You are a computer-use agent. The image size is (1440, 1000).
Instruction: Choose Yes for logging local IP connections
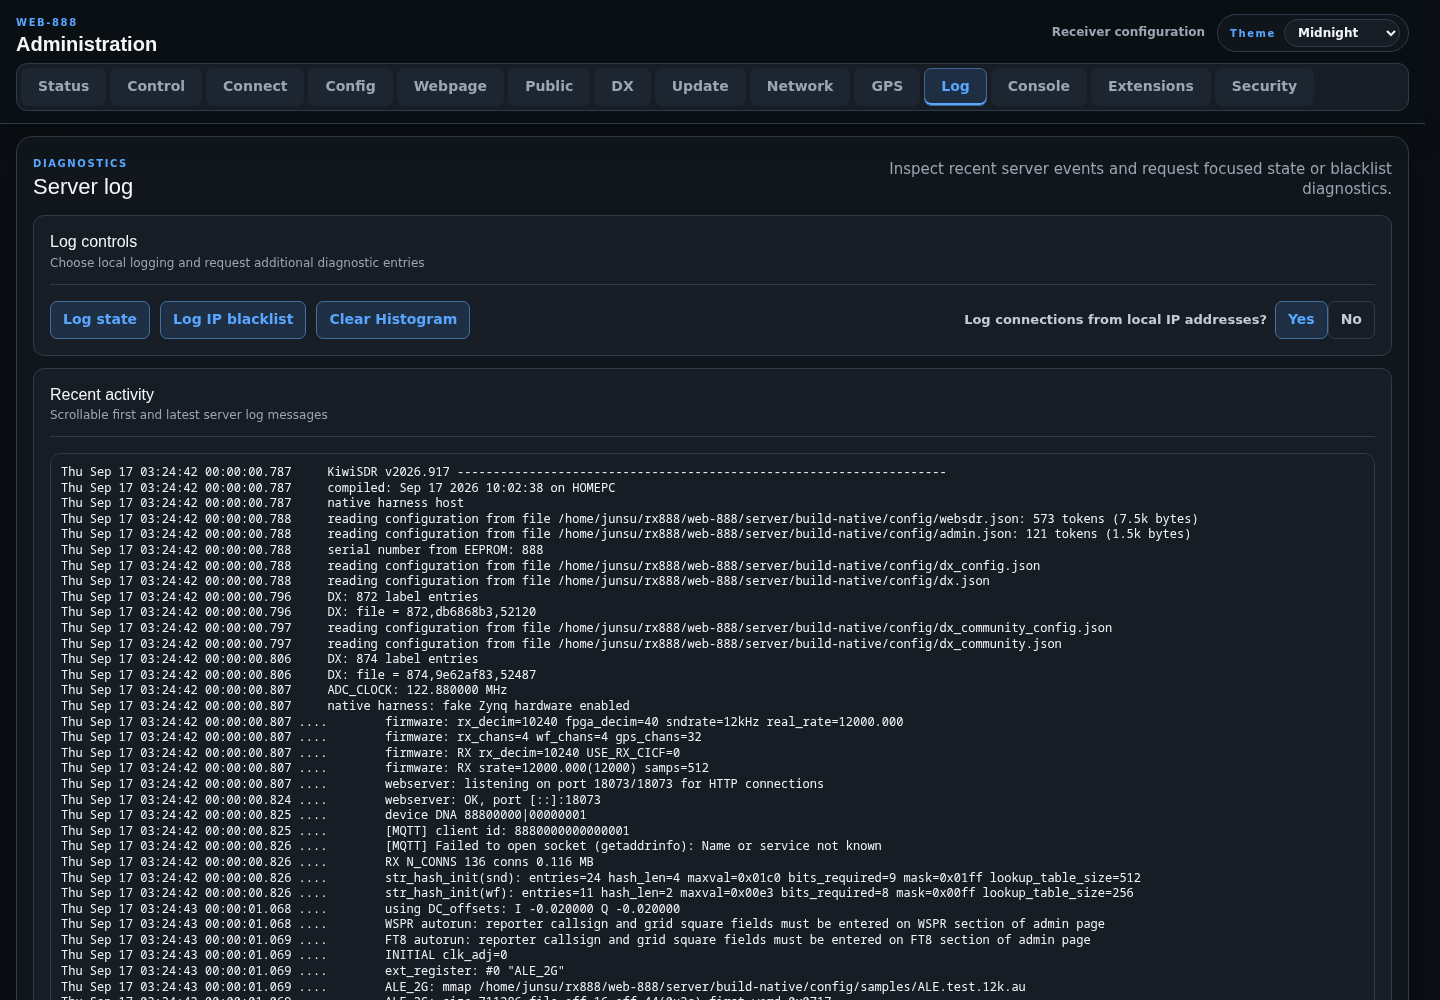point(1301,320)
